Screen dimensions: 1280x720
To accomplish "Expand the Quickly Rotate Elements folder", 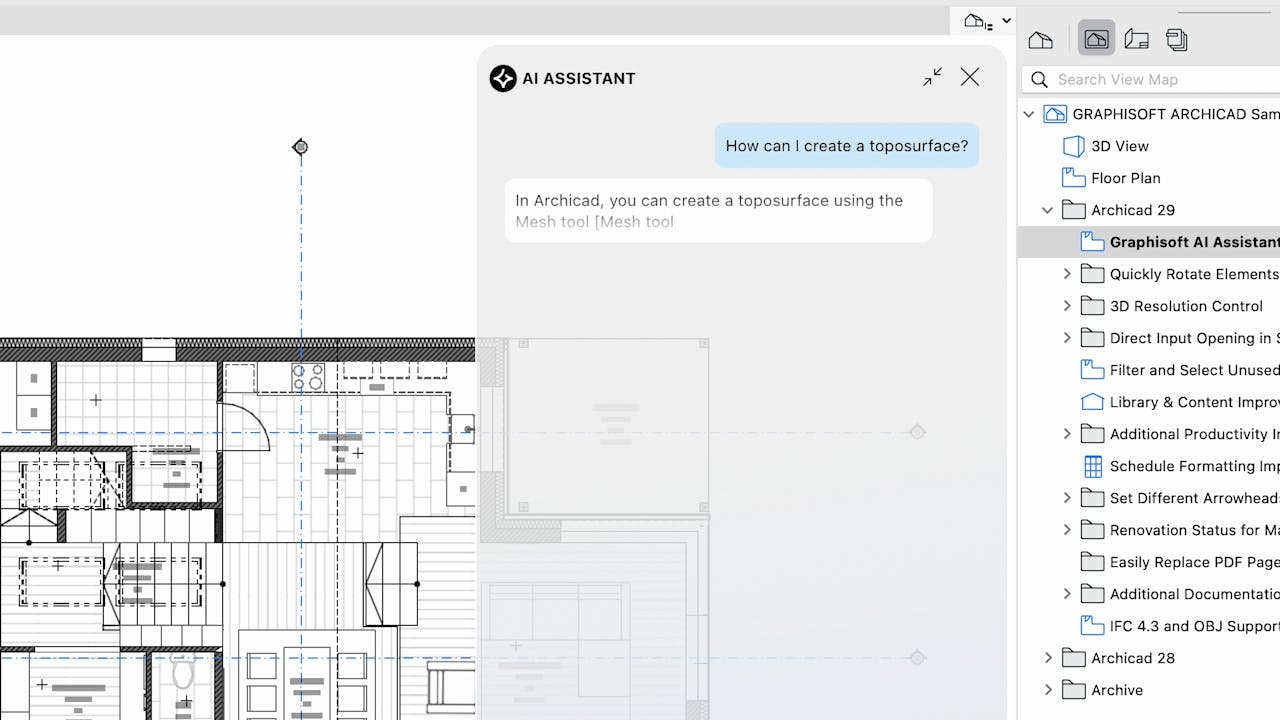I will tap(1067, 274).
